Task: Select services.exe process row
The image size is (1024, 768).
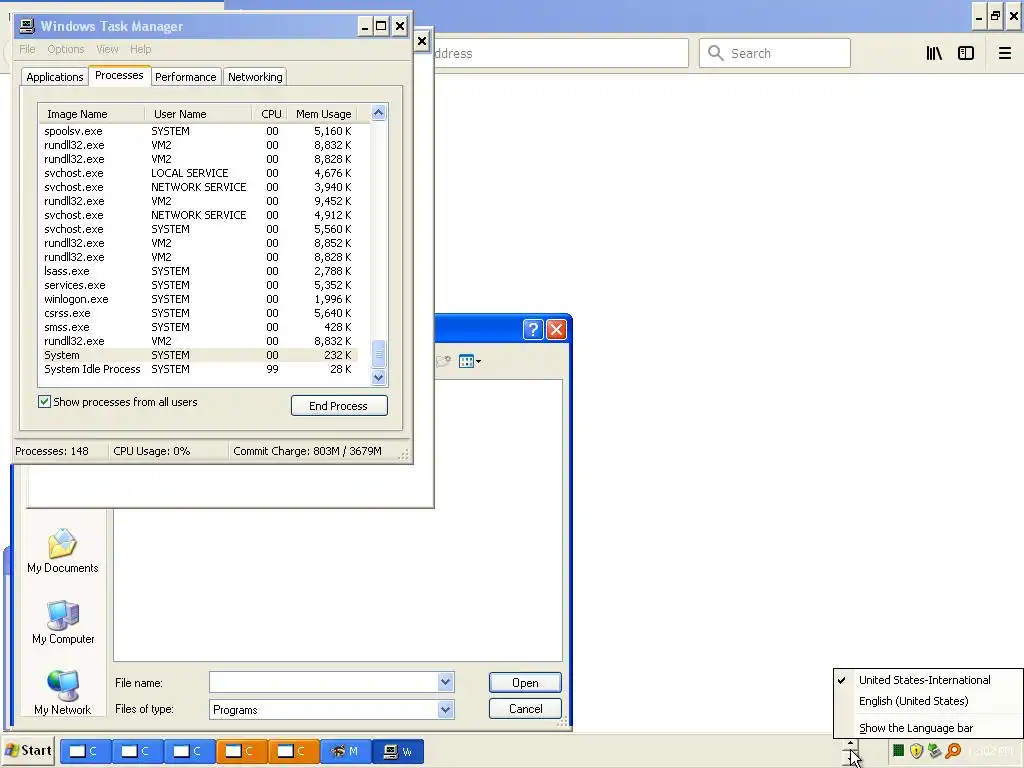Action: coord(198,285)
